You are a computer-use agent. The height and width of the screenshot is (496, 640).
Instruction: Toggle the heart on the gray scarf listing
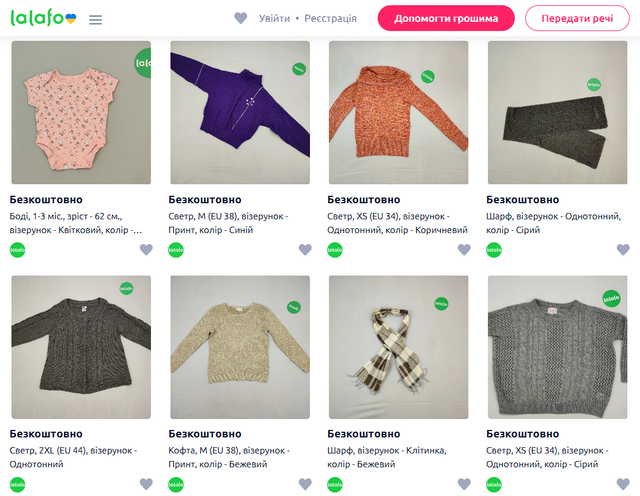[623, 250]
